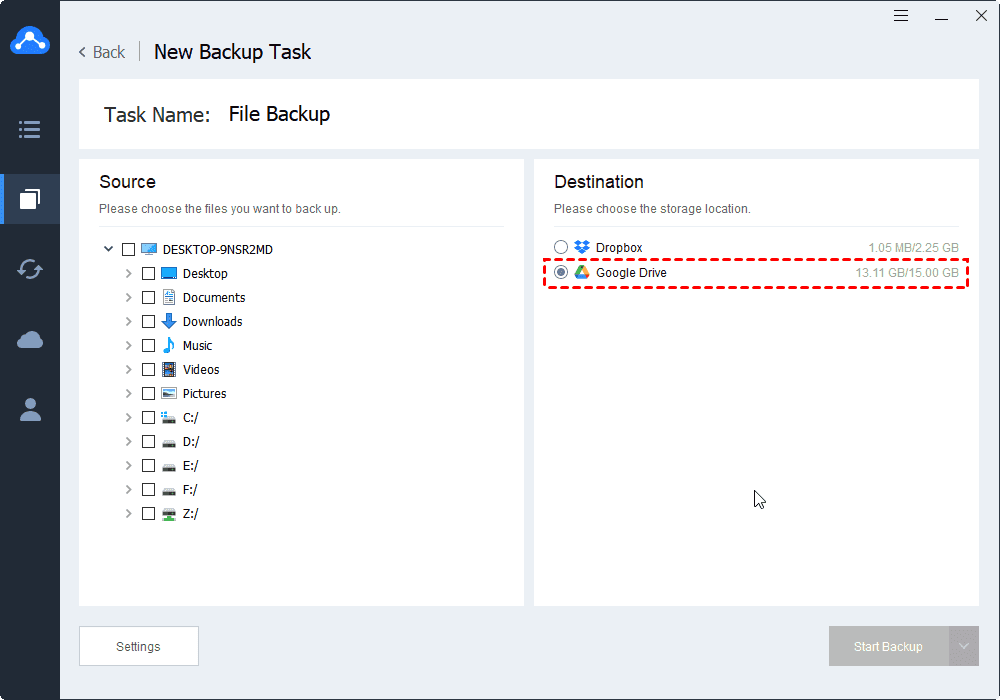Open the Start Backup dropdown arrow

click(964, 646)
